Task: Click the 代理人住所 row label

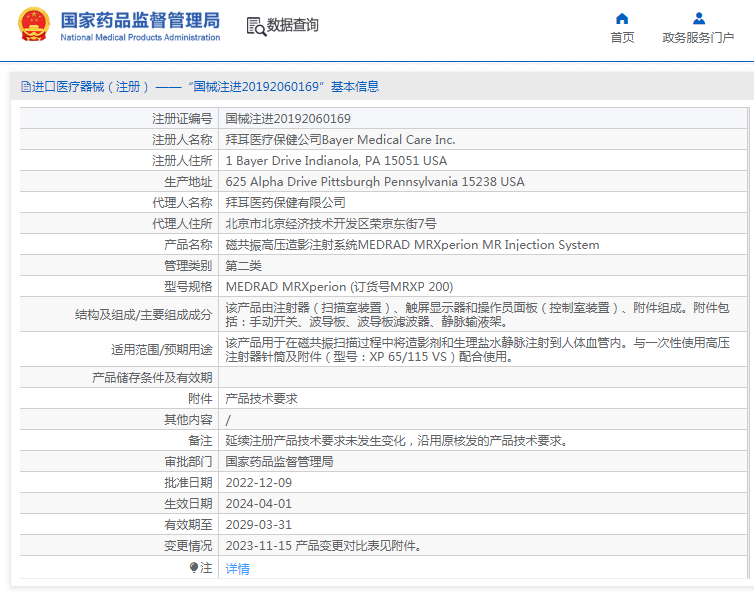Action: click(x=182, y=224)
